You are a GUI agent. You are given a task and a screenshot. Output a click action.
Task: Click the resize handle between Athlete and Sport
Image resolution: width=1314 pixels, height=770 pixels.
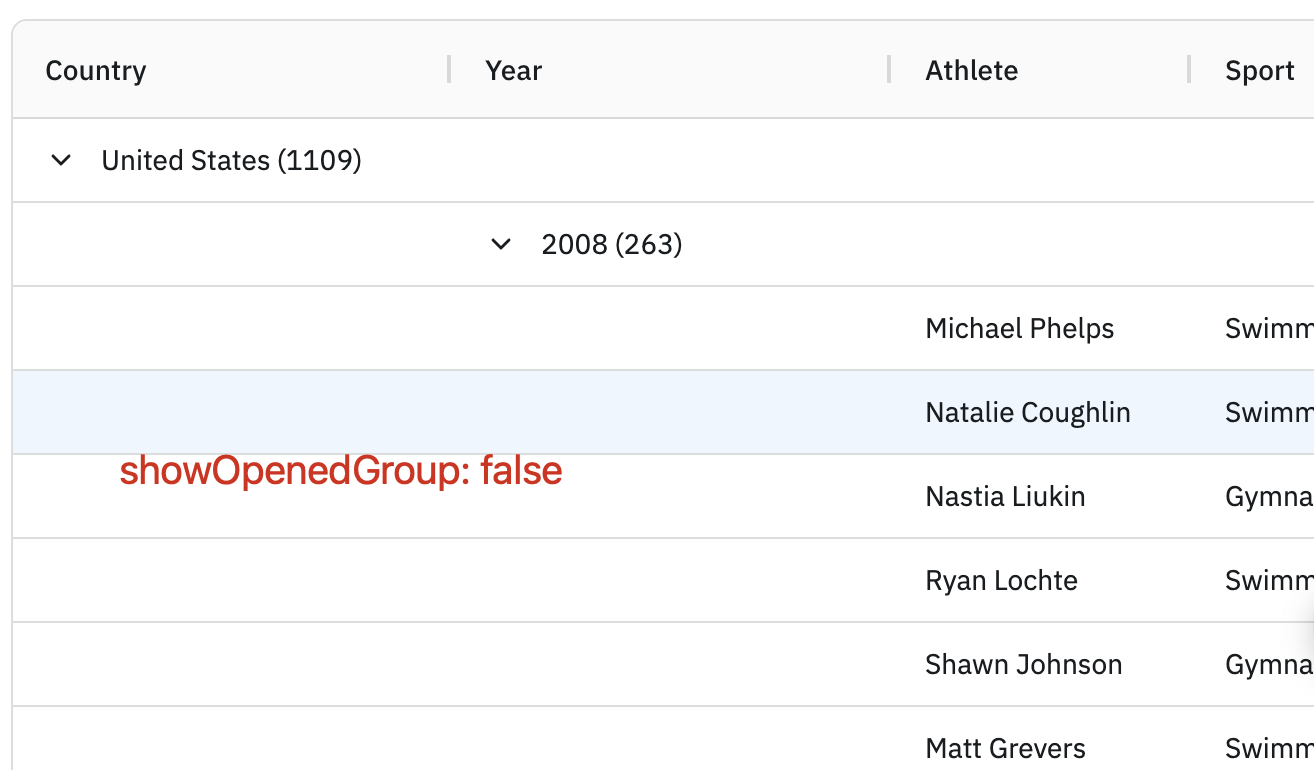coord(1189,70)
